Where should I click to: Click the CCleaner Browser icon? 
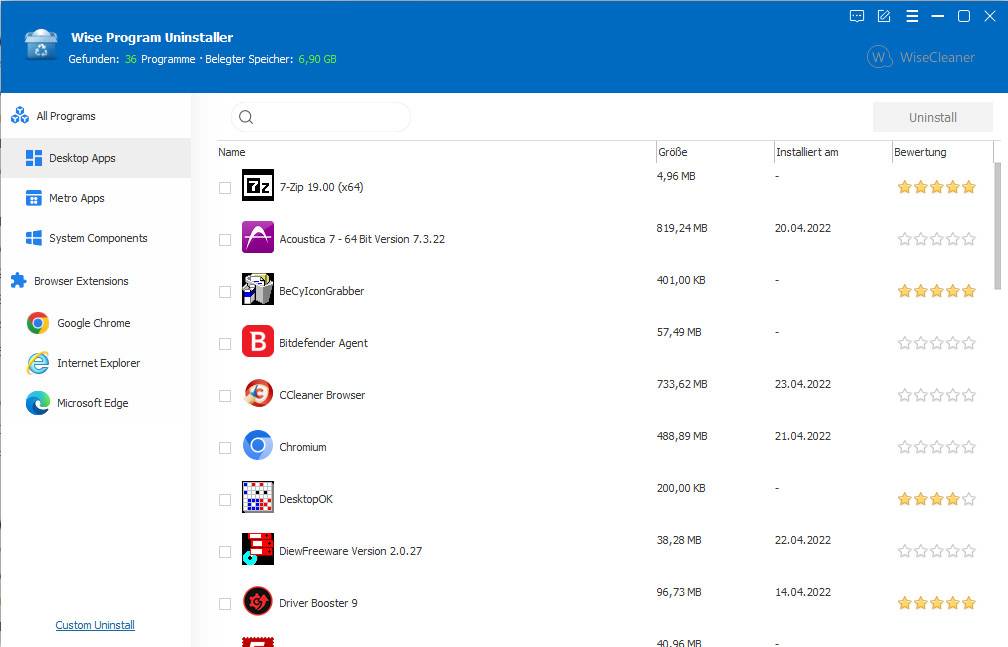tap(258, 393)
